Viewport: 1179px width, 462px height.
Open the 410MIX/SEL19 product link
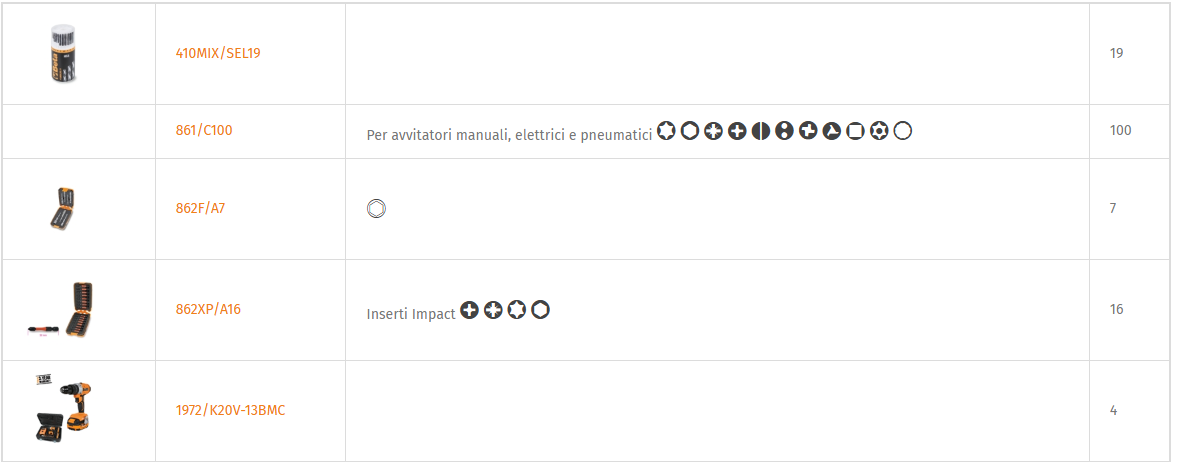[x=218, y=53]
